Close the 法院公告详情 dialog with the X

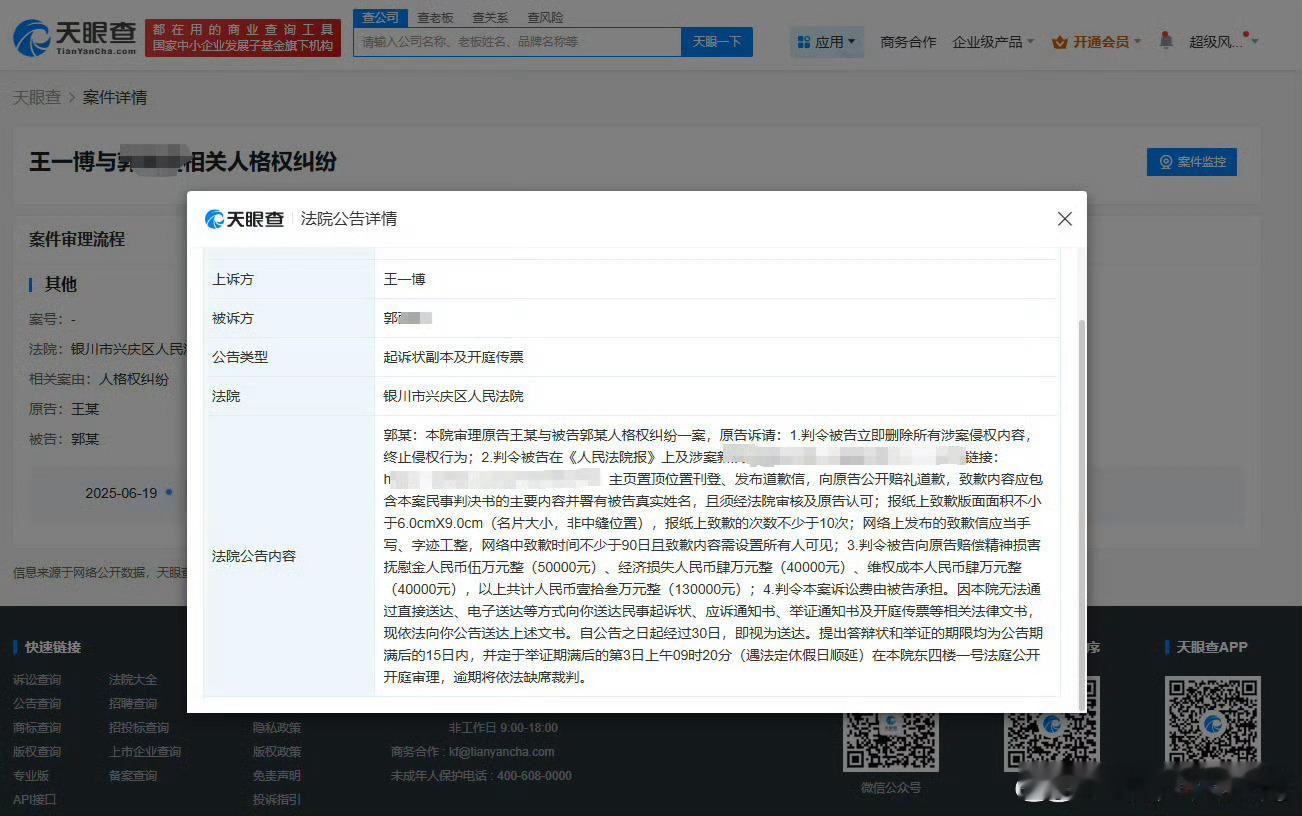click(1065, 218)
